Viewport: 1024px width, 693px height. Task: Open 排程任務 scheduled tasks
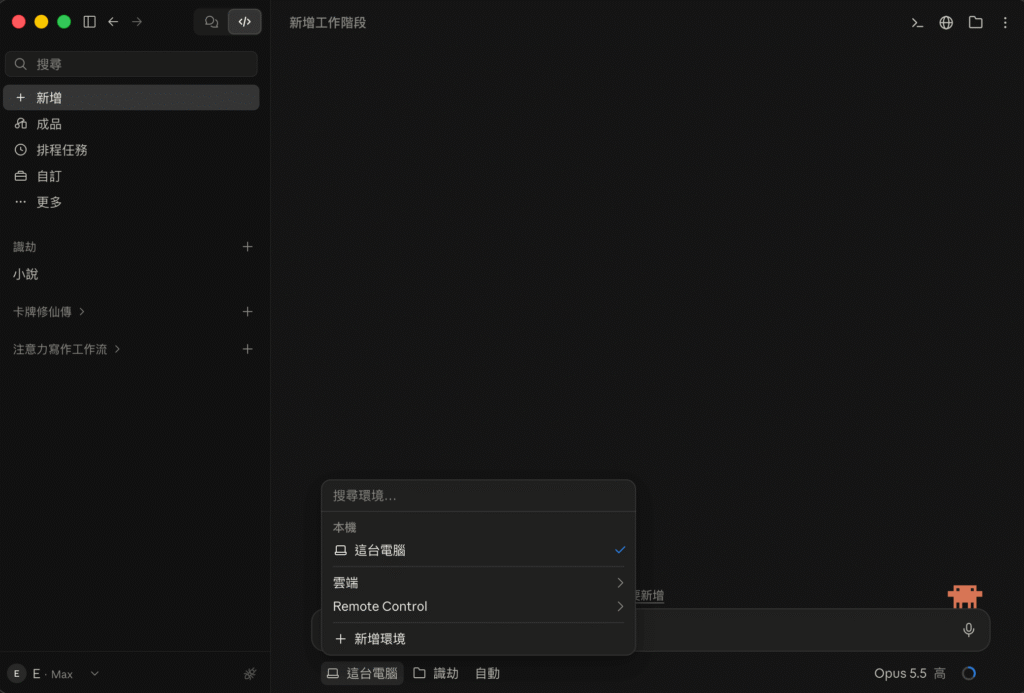pyautogui.click(x=131, y=150)
